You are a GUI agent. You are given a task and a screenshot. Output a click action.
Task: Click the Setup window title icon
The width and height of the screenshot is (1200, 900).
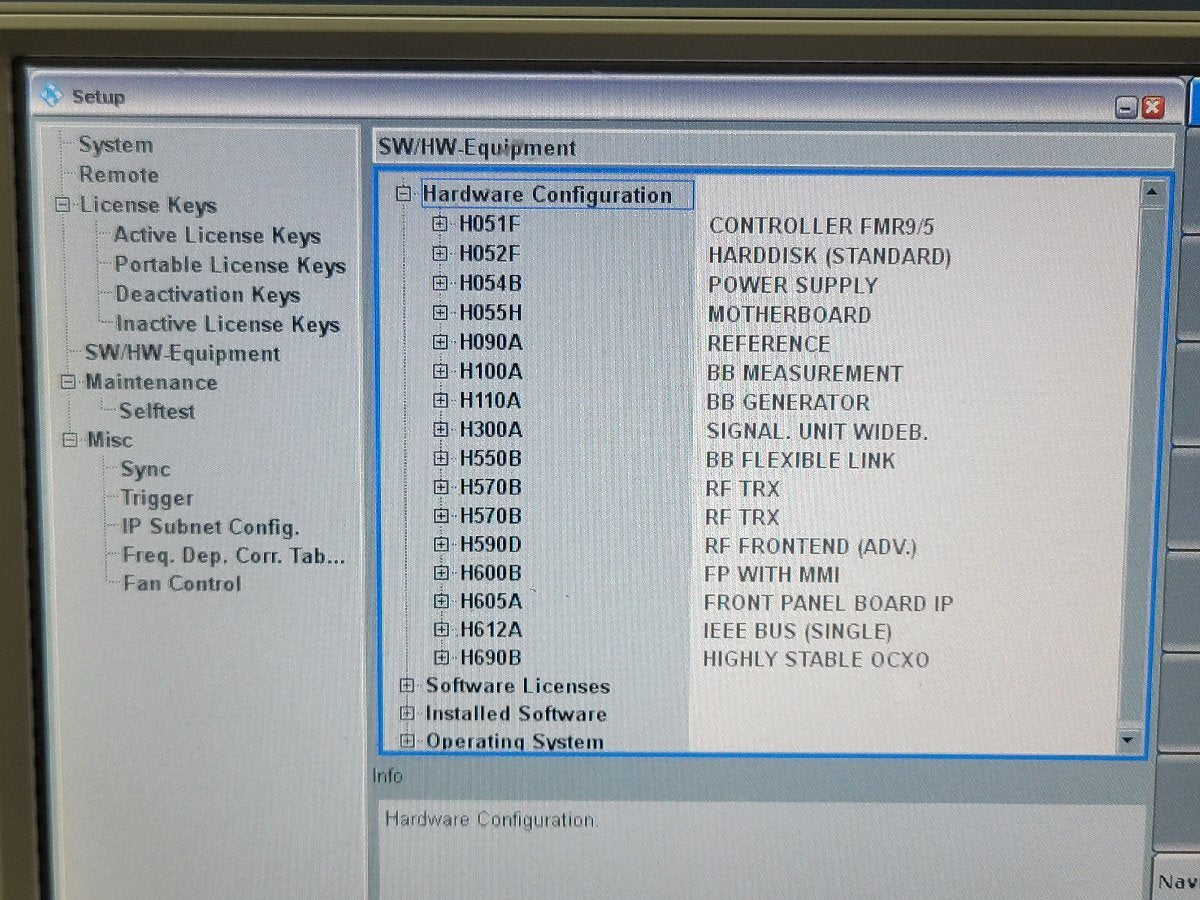pyautogui.click(x=52, y=96)
